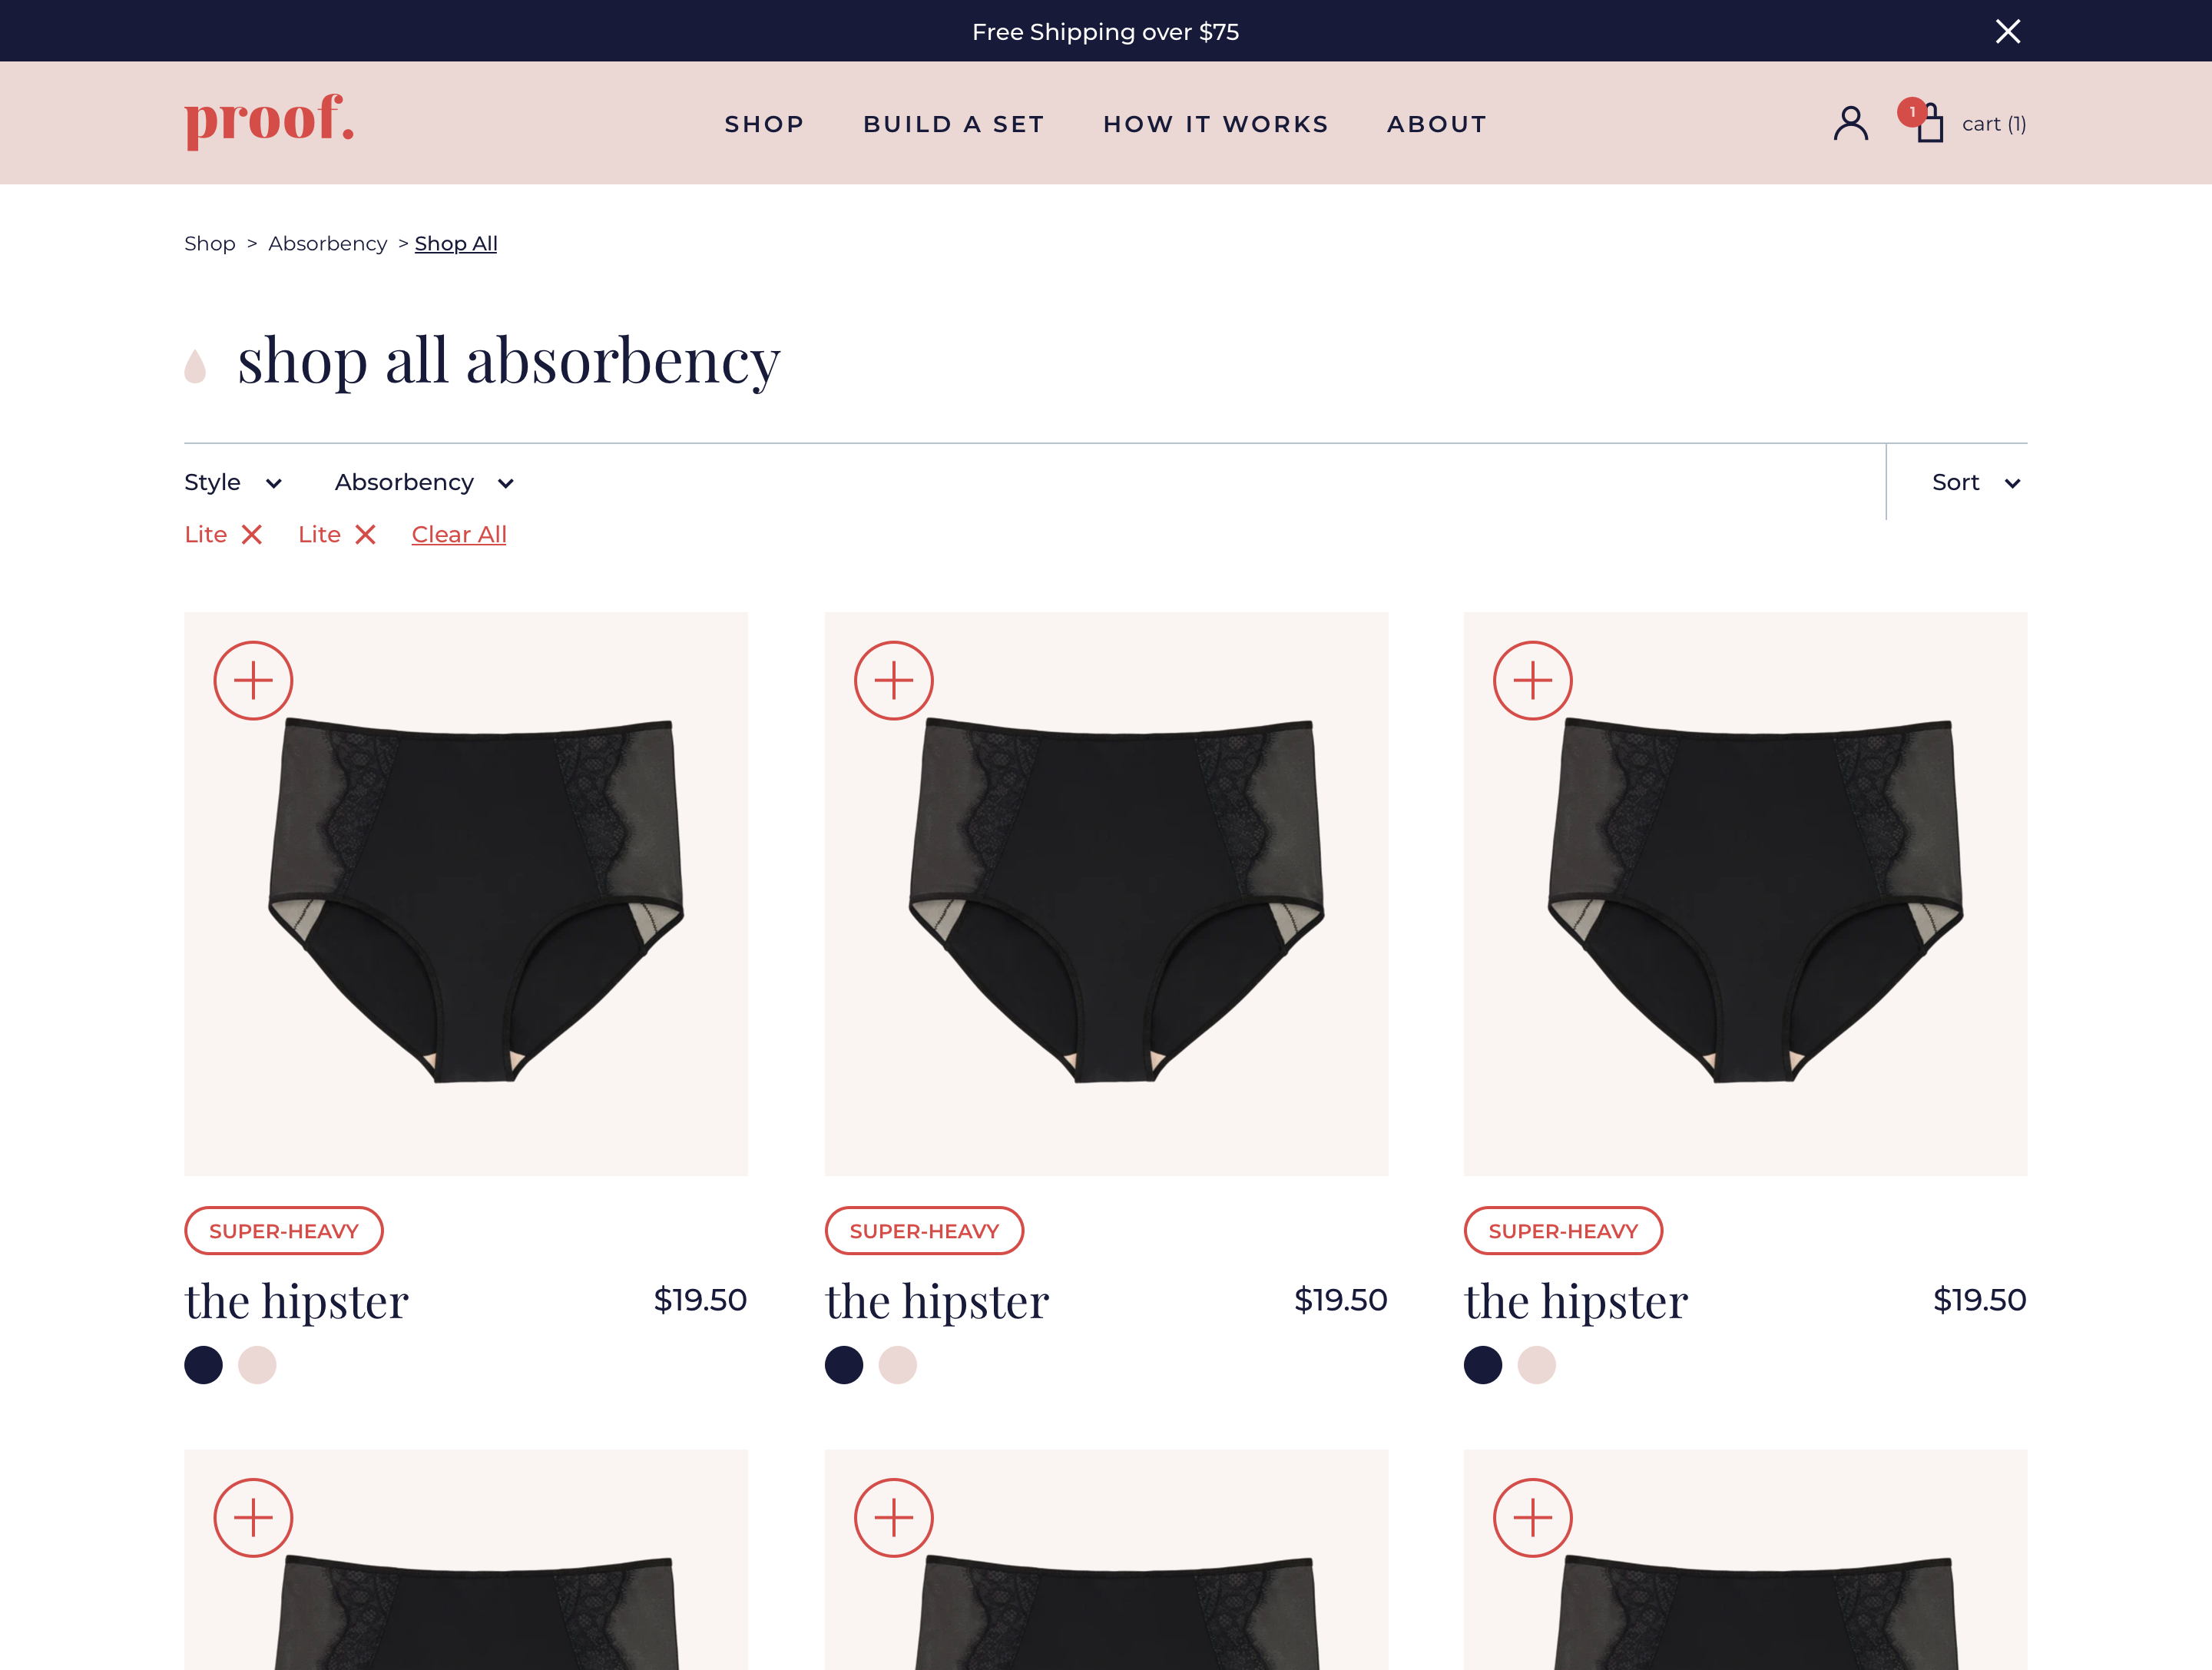Remove the second Lite filter tag

click(x=366, y=535)
